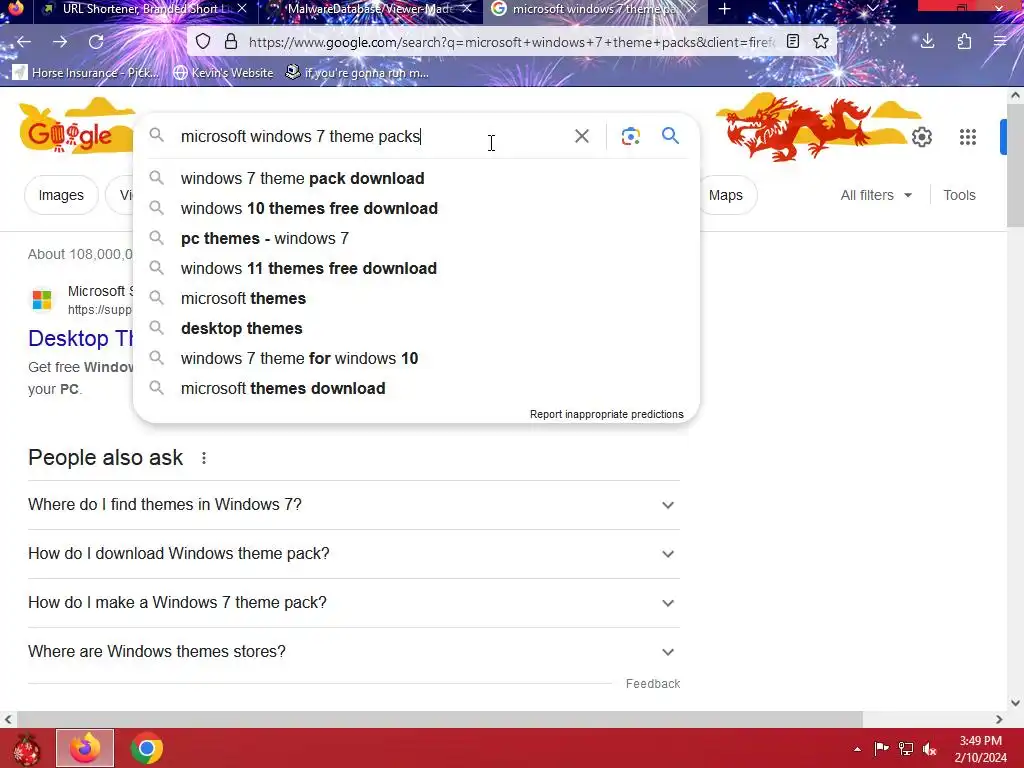Open the Horse Insurance bookmark
This screenshot has height=768, width=1024.
tap(86, 72)
